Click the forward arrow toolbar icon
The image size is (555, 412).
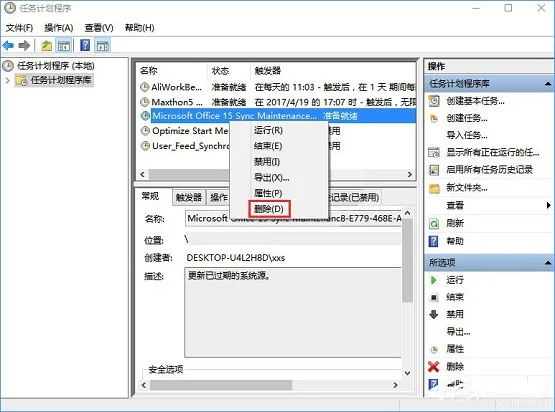[24, 45]
